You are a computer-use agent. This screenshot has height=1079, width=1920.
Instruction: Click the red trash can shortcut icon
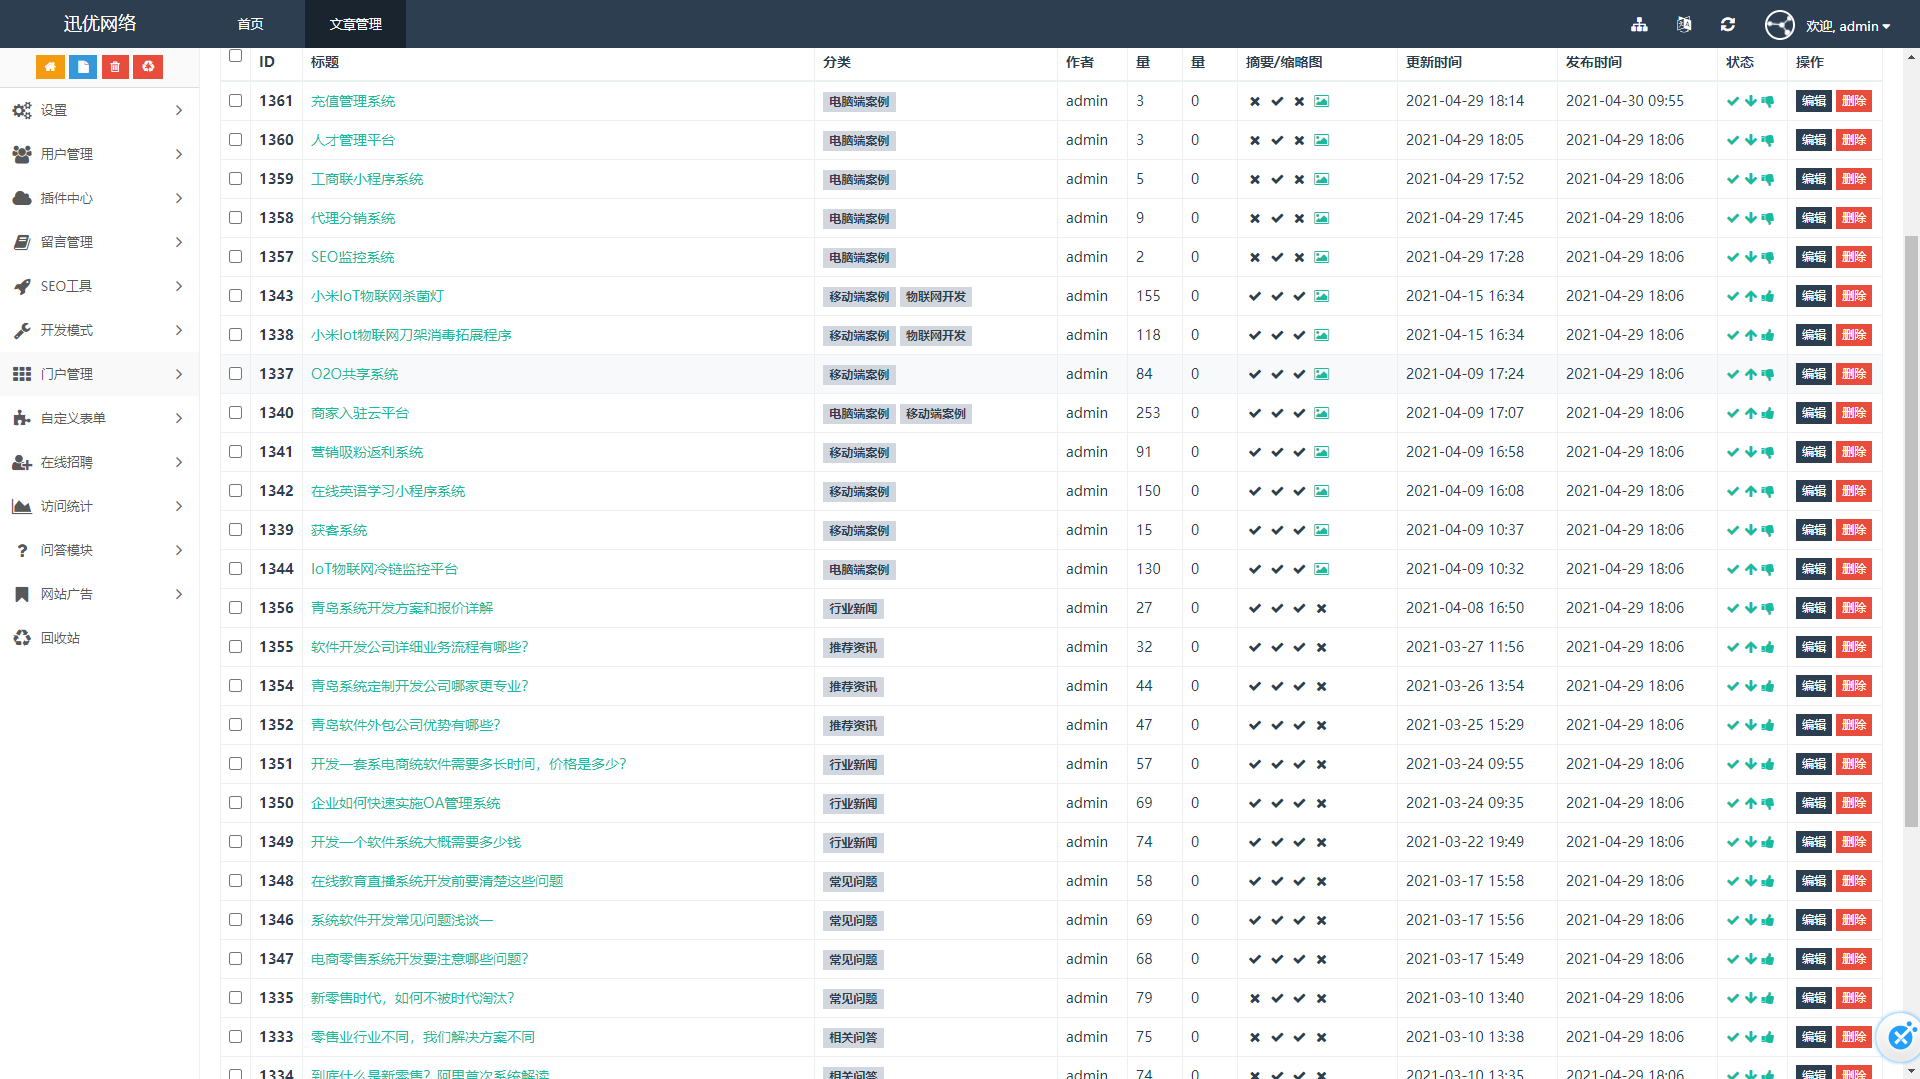pyautogui.click(x=115, y=67)
